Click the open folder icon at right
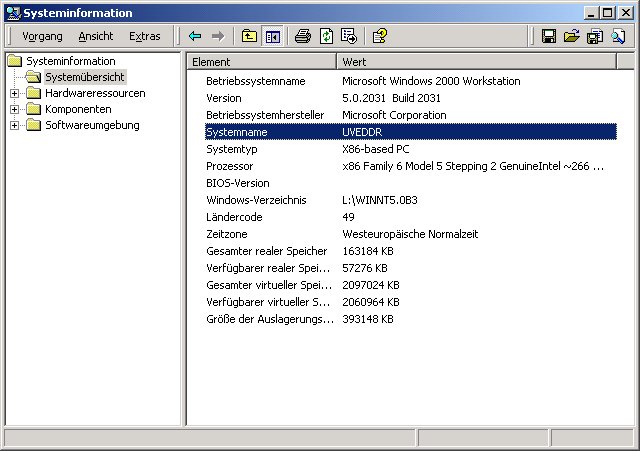 [x=572, y=36]
